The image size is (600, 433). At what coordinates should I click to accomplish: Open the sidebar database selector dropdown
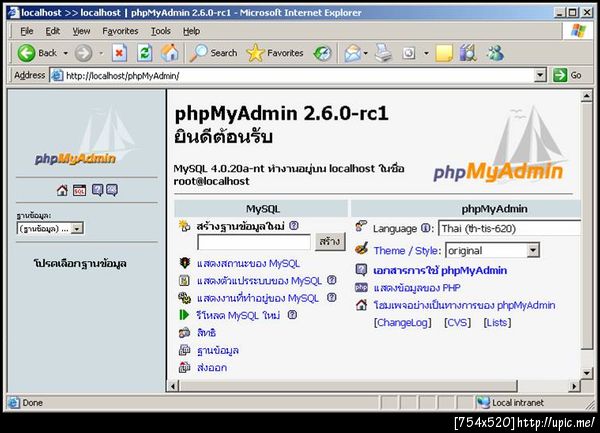[50, 229]
